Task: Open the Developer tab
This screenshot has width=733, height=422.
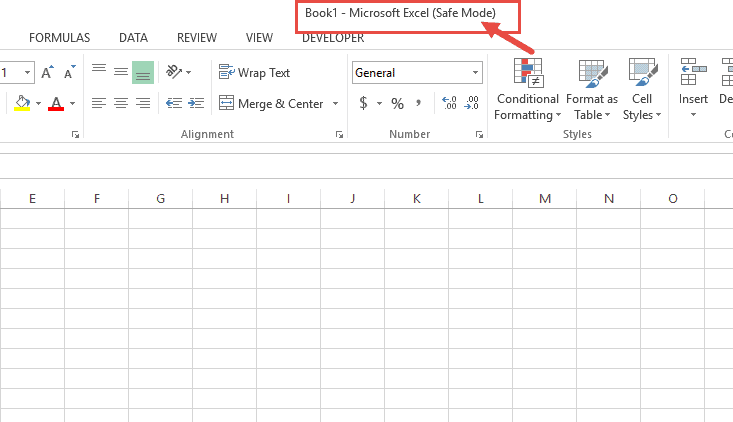Action: click(333, 38)
